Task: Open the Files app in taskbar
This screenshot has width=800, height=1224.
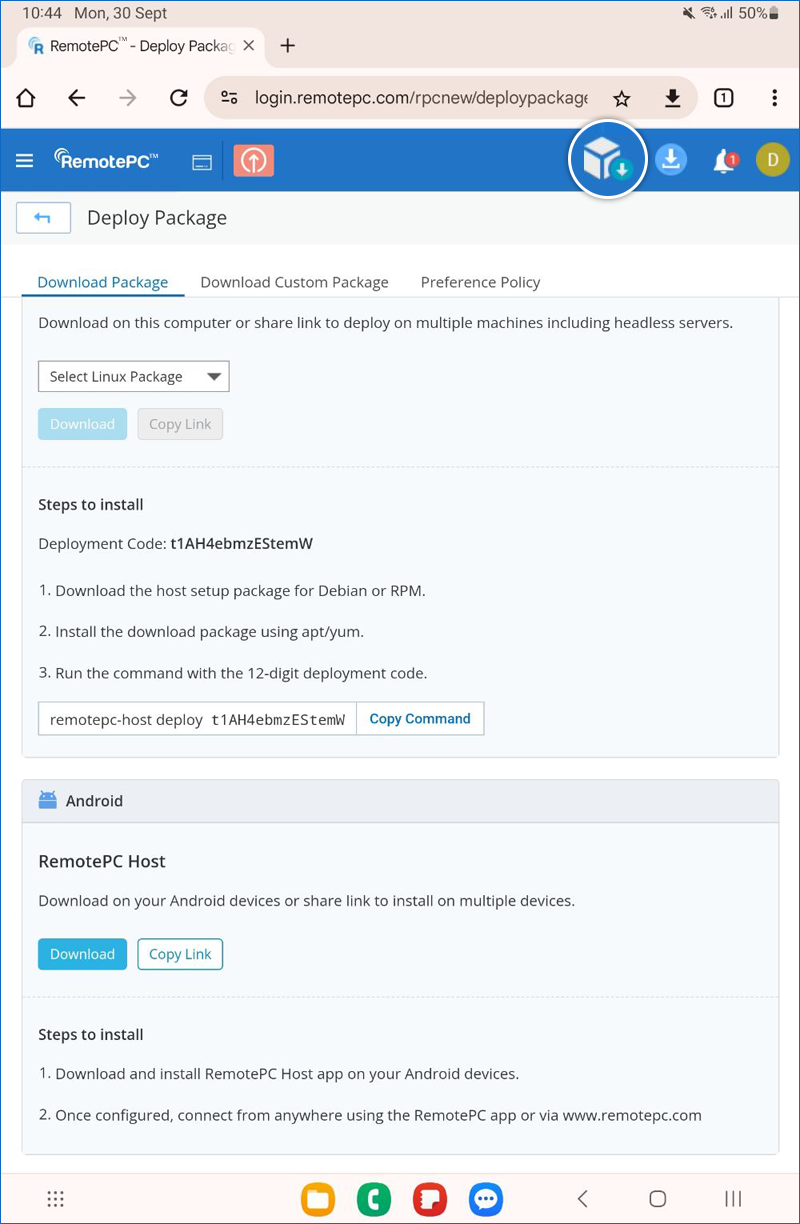Action: [318, 1199]
